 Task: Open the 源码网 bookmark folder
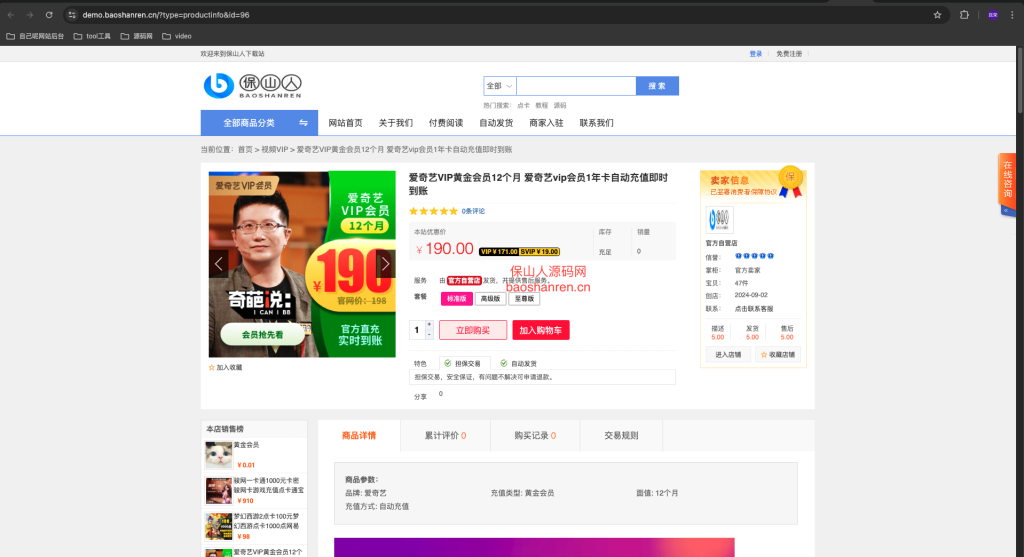pyautogui.click(x=136, y=36)
